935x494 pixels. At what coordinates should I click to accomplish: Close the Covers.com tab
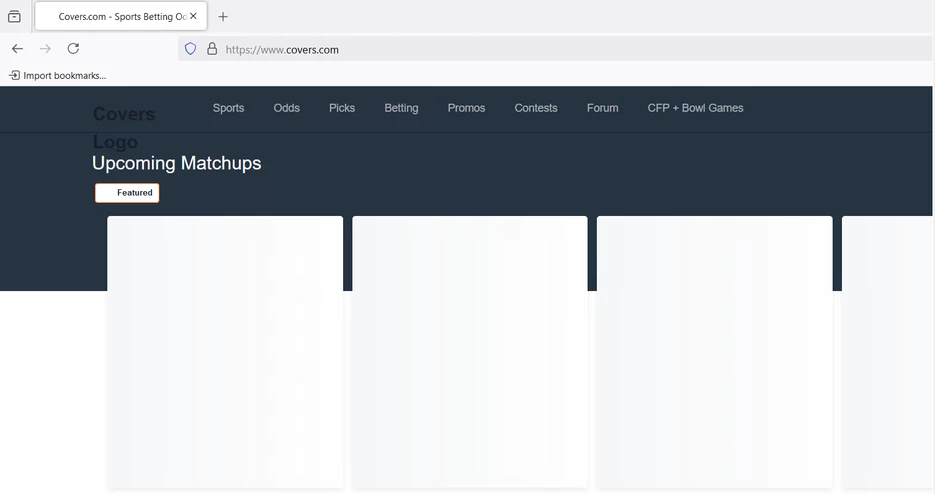pos(193,16)
